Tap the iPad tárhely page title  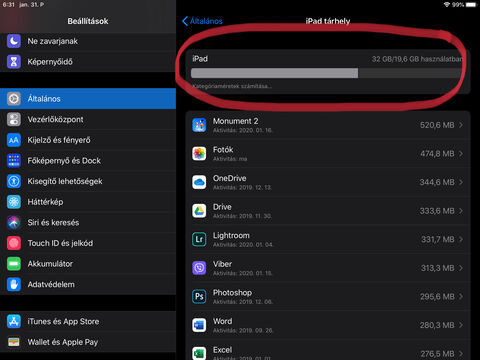[328, 21]
